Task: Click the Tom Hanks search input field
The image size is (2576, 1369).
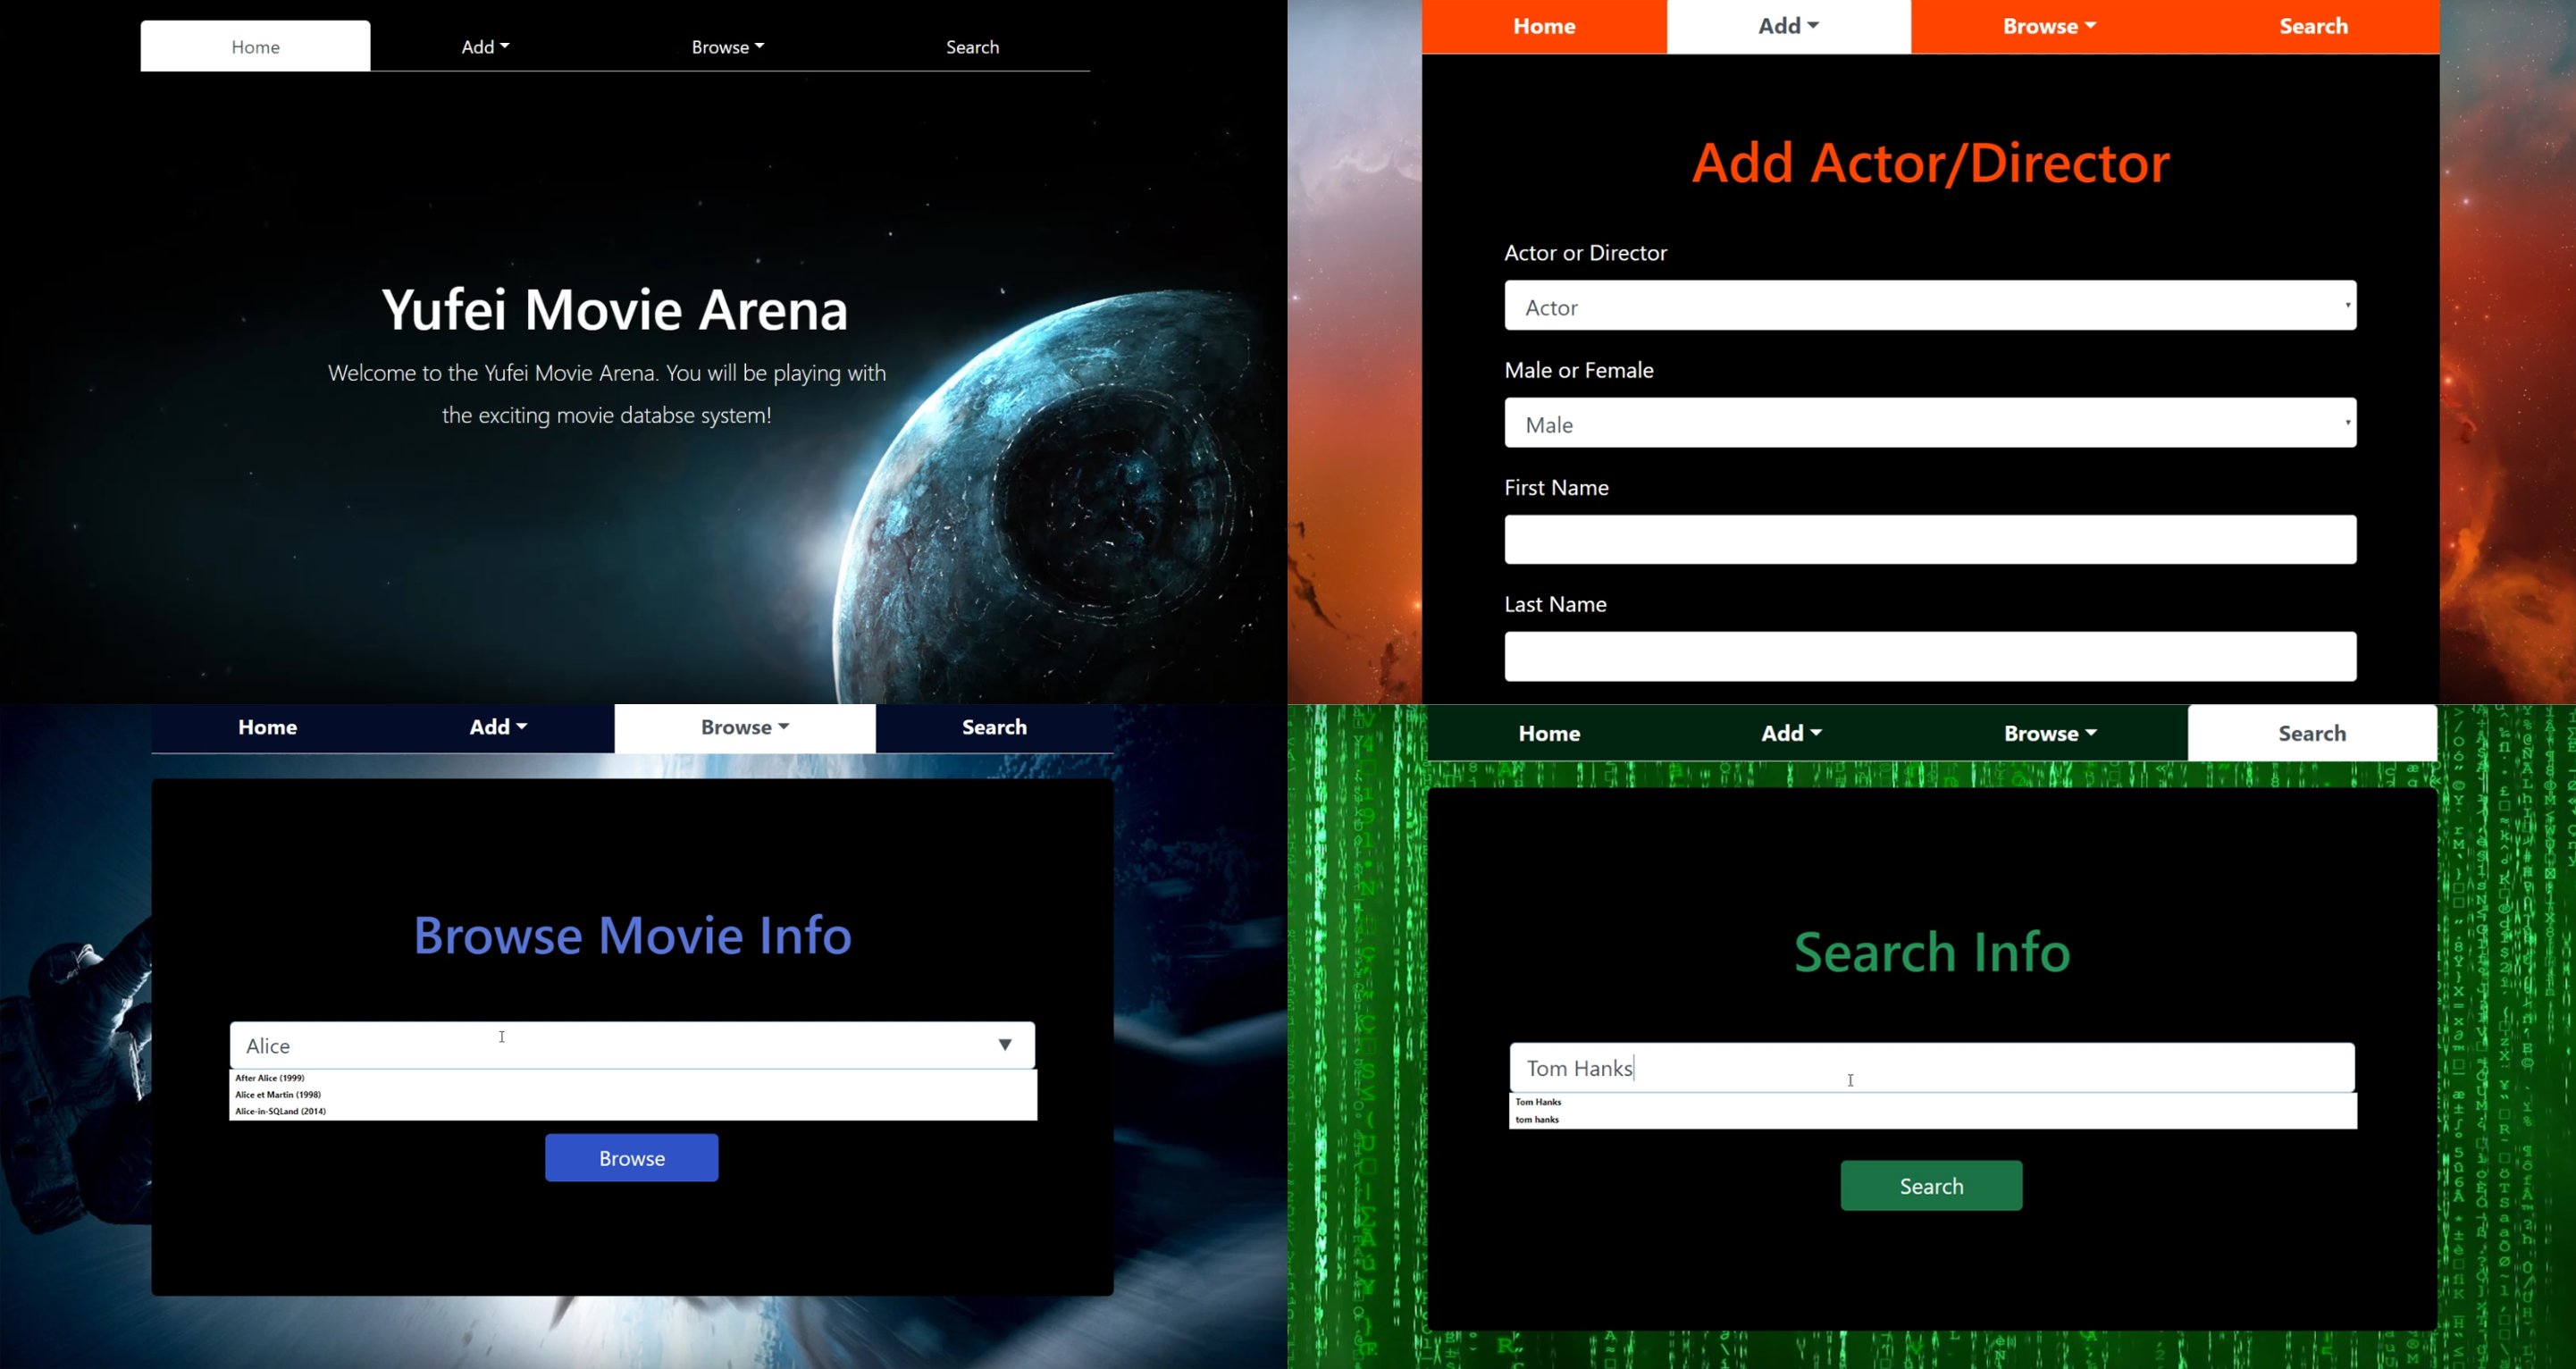Action: point(1930,1068)
